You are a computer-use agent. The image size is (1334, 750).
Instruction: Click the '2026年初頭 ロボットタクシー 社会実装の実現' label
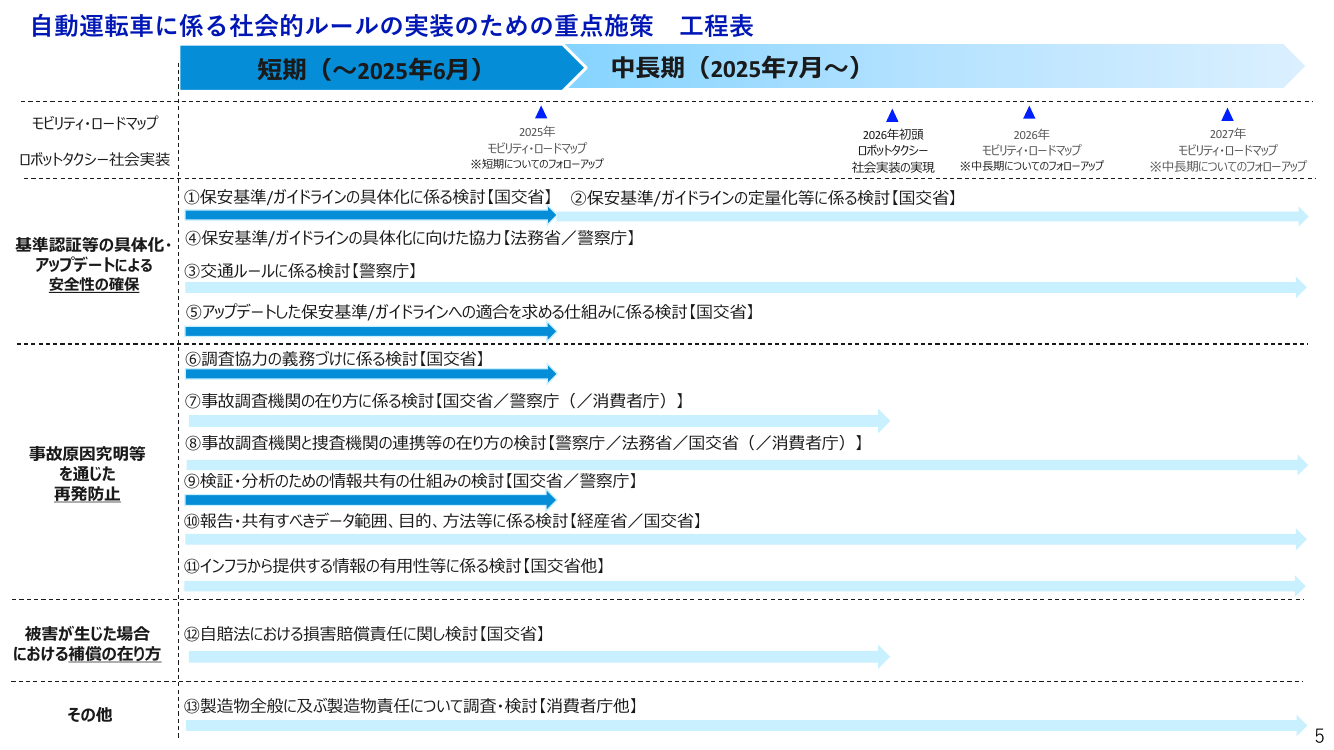[893, 150]
